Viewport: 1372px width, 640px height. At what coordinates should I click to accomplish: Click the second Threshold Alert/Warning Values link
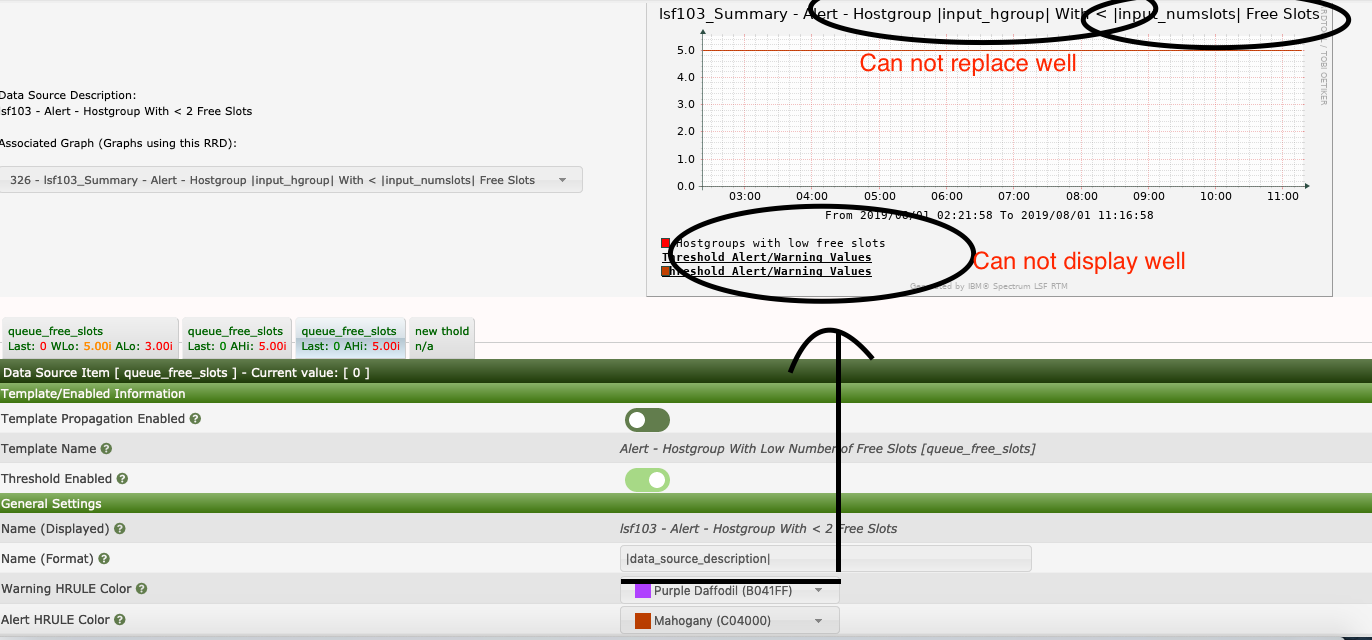768,271
